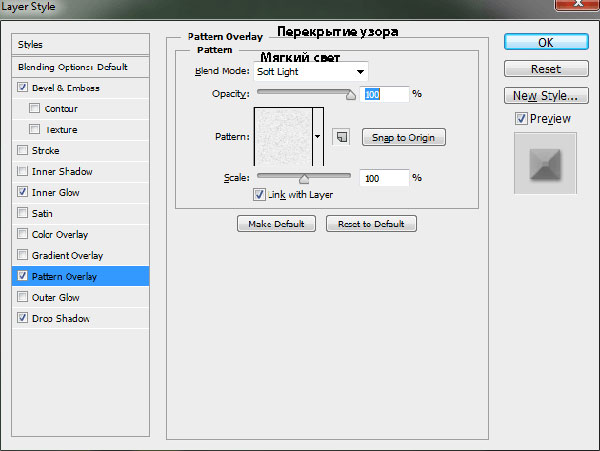Enable the Gradient Overlay checkbox
The height and width of the screenshot is (451, 600).
point(23,255)
